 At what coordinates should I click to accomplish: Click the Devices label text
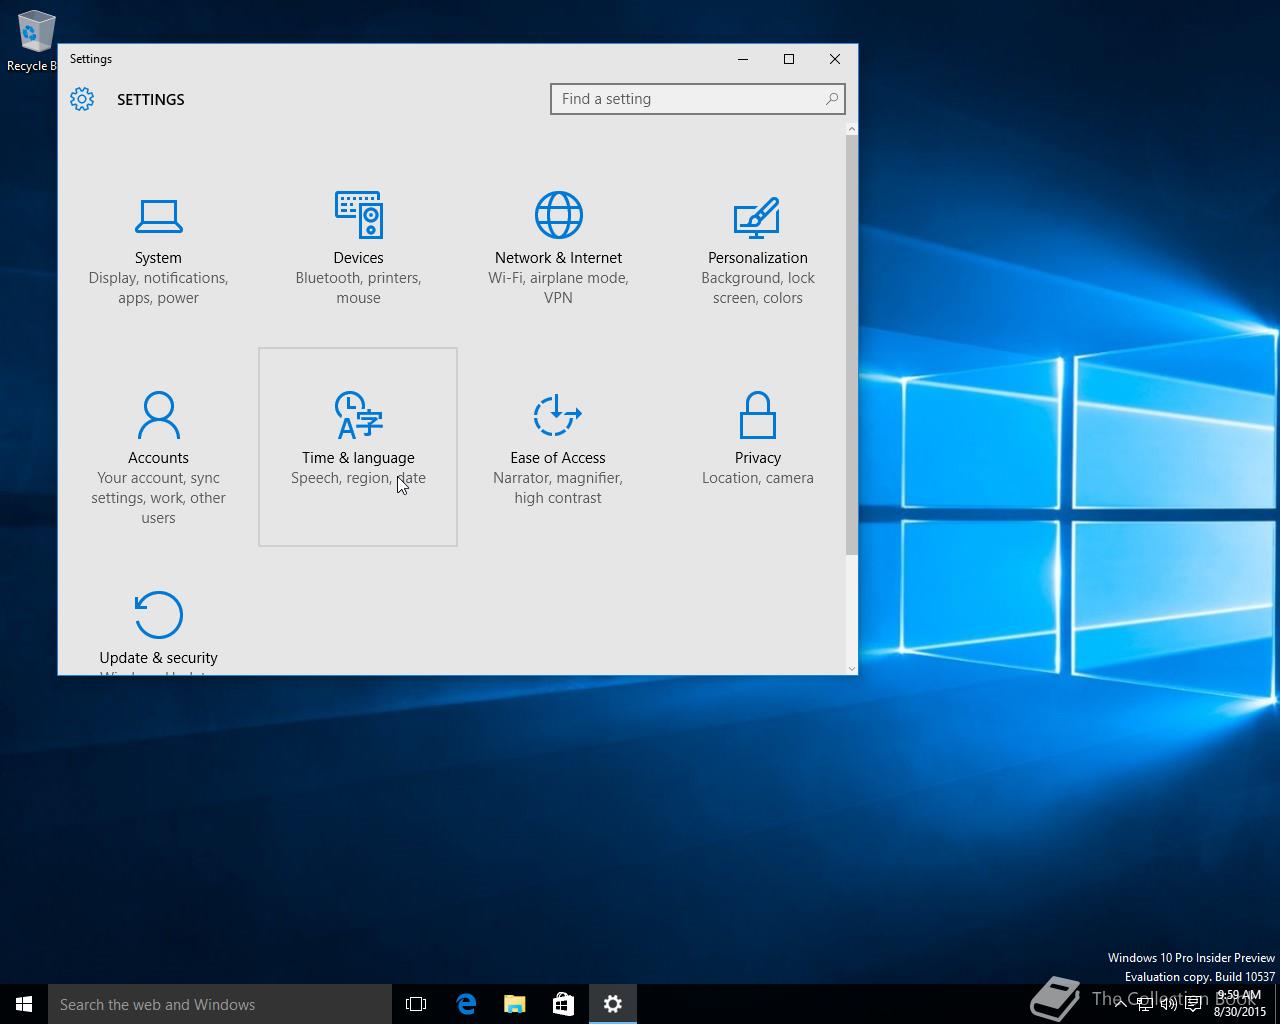pos(358,258)
